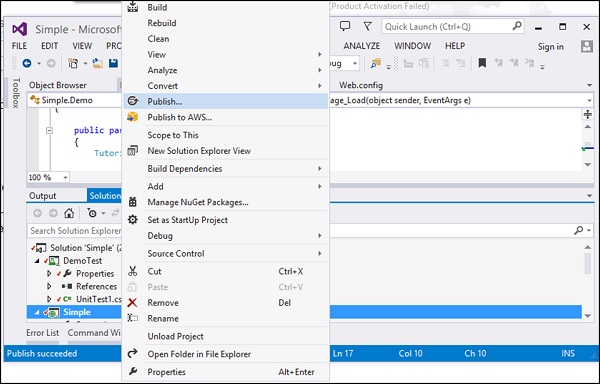Click the Navigate Backward arrow icon

coord(27,63)
